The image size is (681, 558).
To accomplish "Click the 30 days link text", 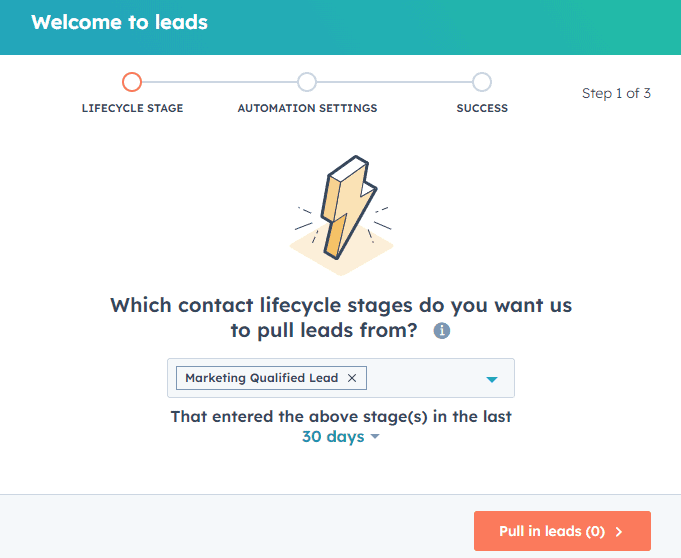I will pyautogui.click(x=333, y=436).
